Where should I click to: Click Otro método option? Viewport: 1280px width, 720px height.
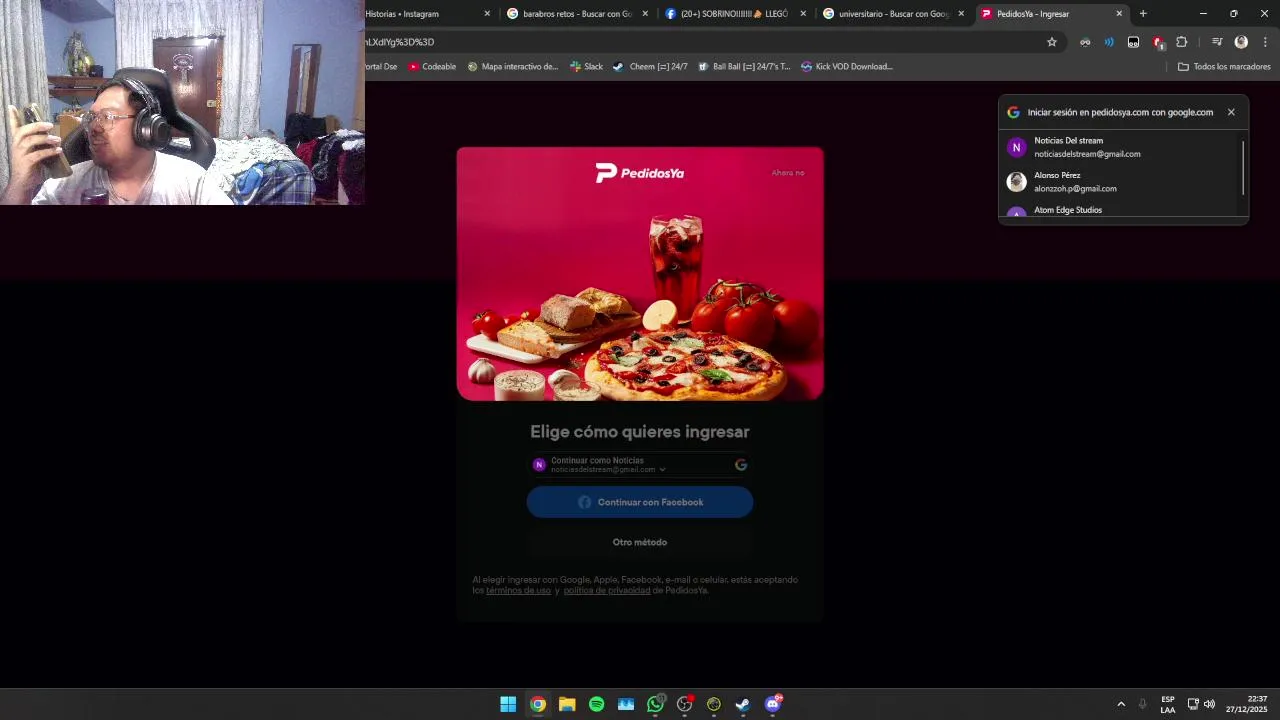[x=640, y=542]
